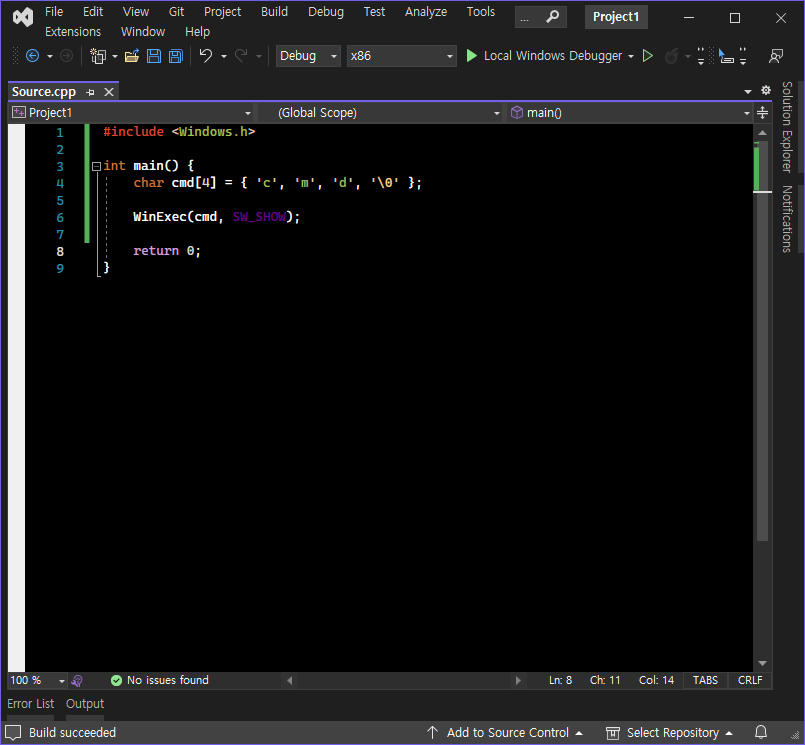Click the search magnifier icon in title bar
Viewport: 805px width, 745px height.
click(552, 17)
